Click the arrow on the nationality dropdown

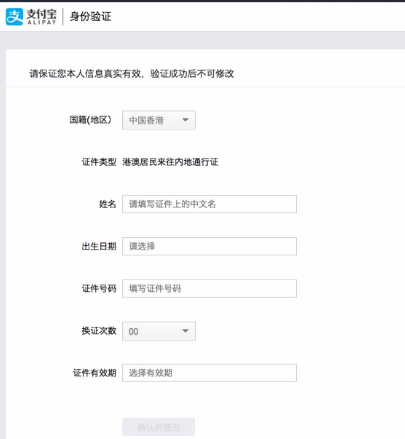pyautogui.click(x=185, y=120)
